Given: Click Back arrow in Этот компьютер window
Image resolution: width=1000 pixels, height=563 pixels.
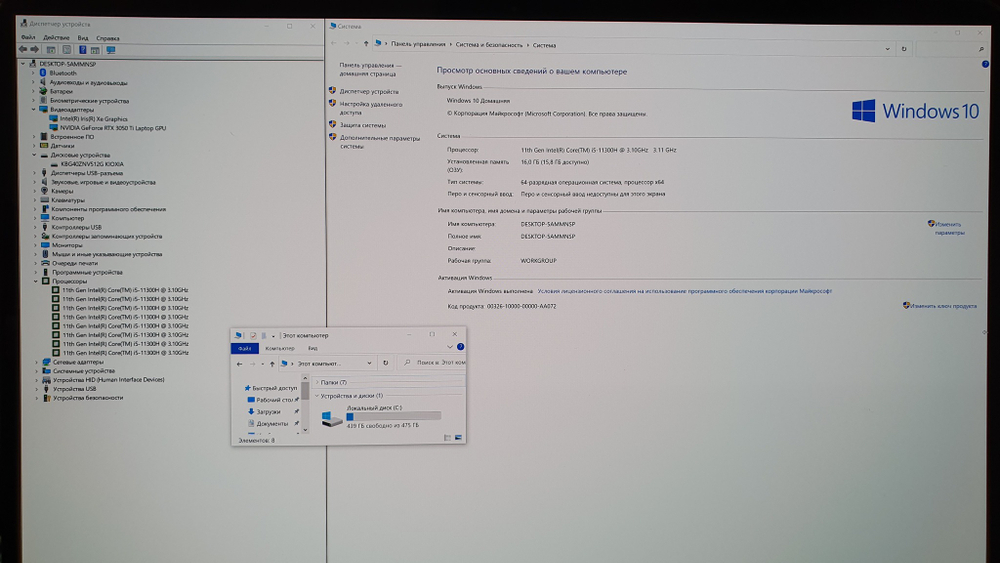Looking at the screenshot, I should 239,363.
